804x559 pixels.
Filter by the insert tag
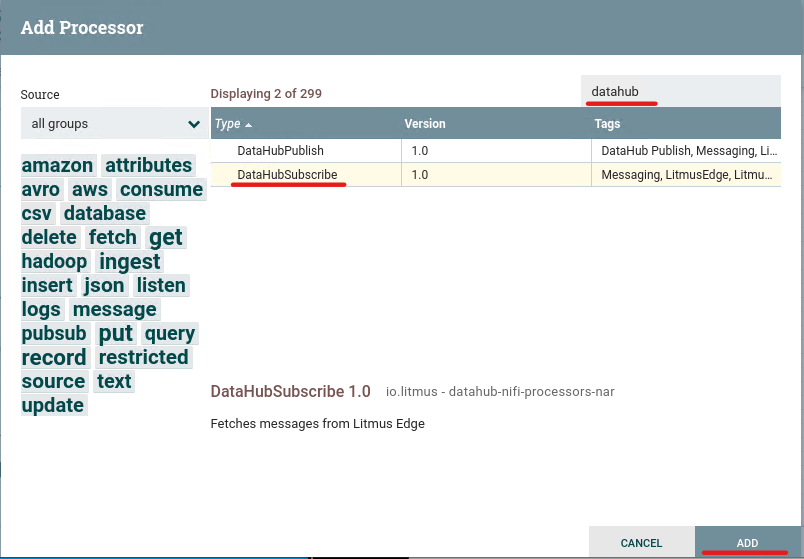click(x=47, y=285)
